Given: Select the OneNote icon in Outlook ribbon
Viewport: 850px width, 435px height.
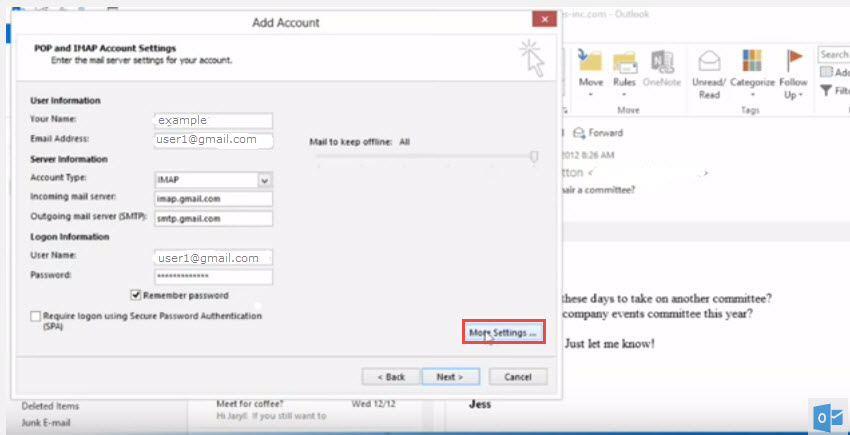Looking at the screenshot, I should [662, 61].
